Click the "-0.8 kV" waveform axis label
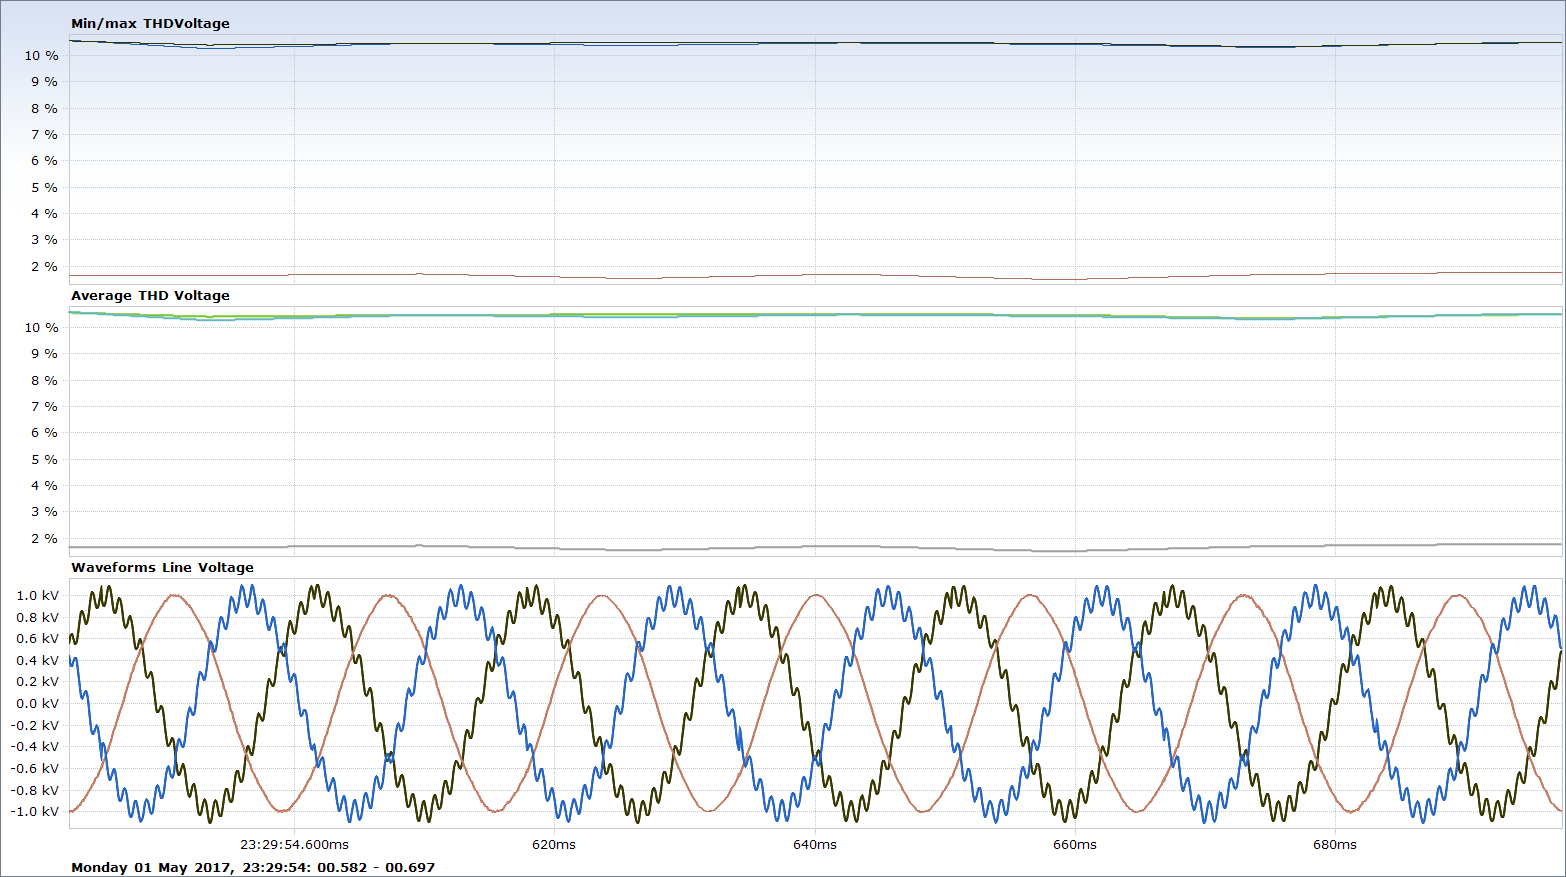Image resolution: width=1566 pixels, height=877 pixels. tap(35, 790)
